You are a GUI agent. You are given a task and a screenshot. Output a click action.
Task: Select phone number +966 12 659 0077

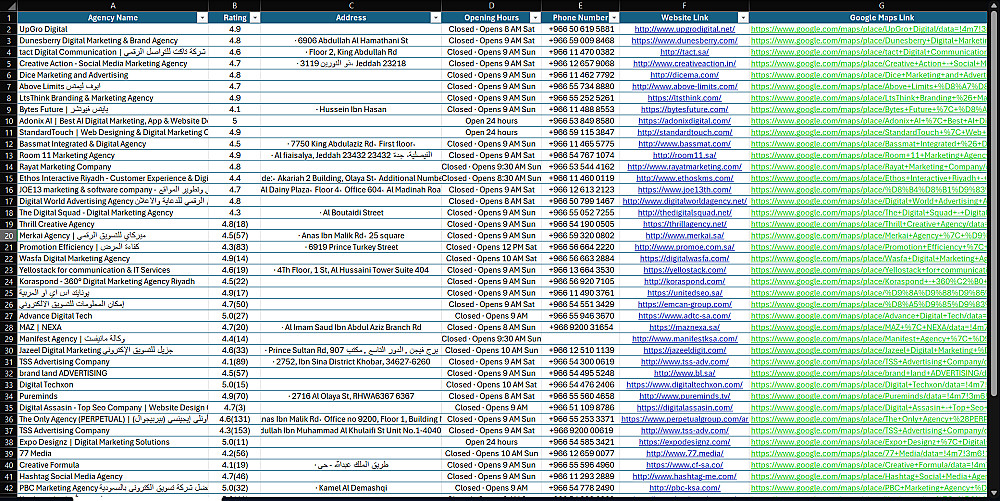pyautogui.click(x=580, y=454)
